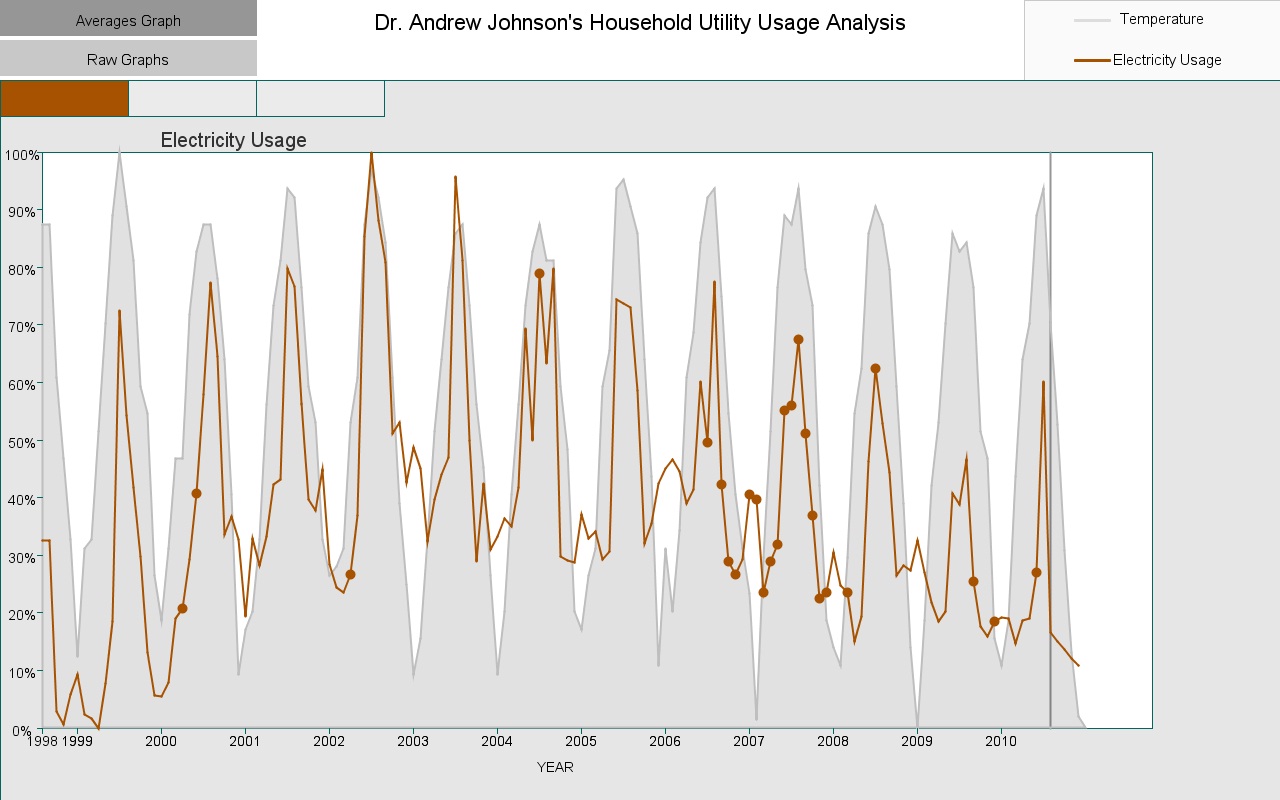
Task: Select the mid-2004 data point near 79%
Action: [539, 273]
